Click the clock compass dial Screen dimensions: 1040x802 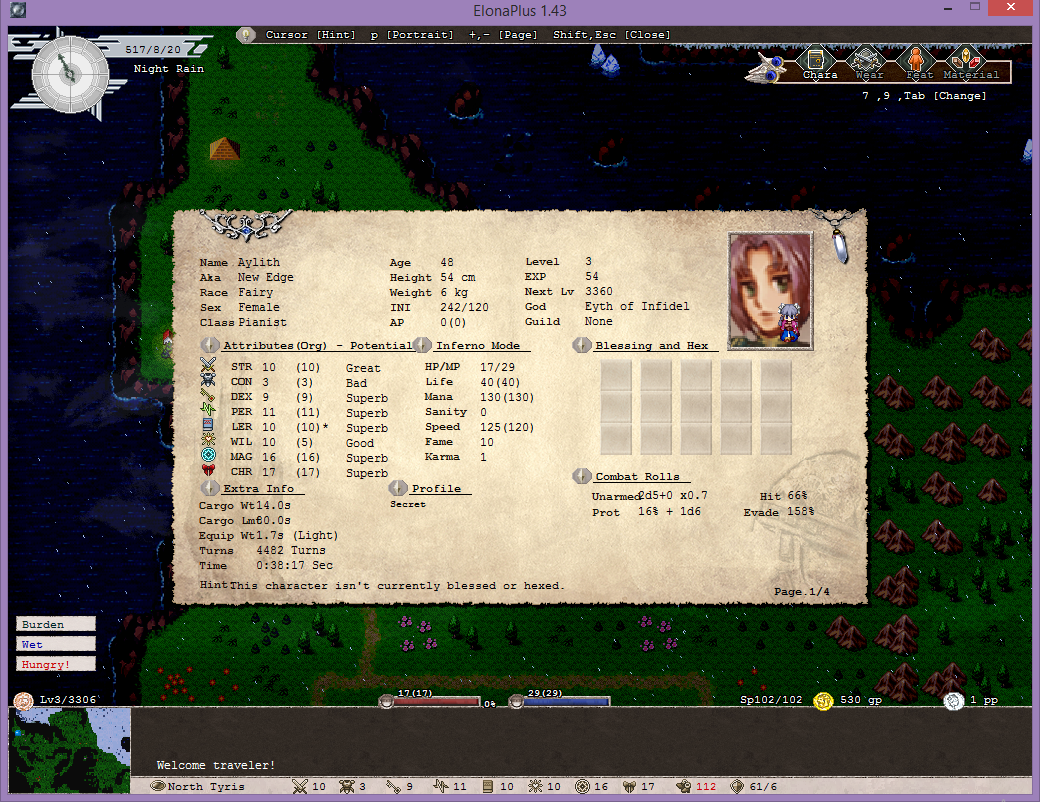pos(70,74)
